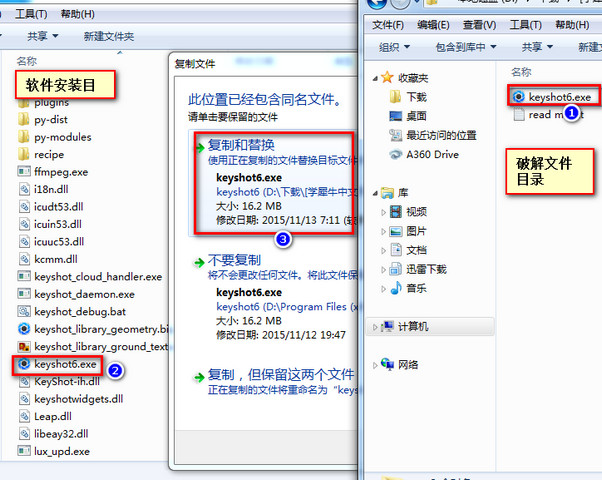Click the A360 Drive icon
Viewport: 602px width, 480px height.
[395, 154]
